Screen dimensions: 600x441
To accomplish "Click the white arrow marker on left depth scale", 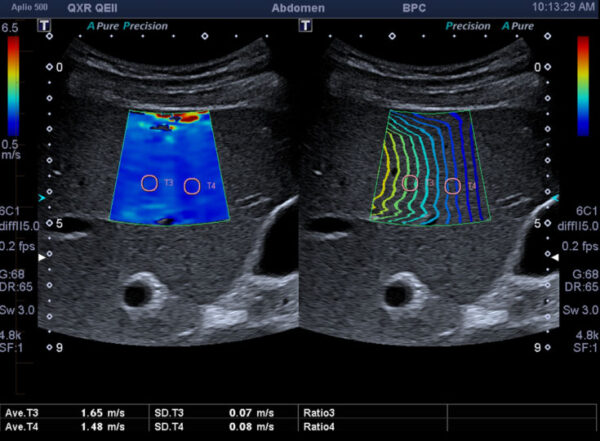I will click(41, 258).
